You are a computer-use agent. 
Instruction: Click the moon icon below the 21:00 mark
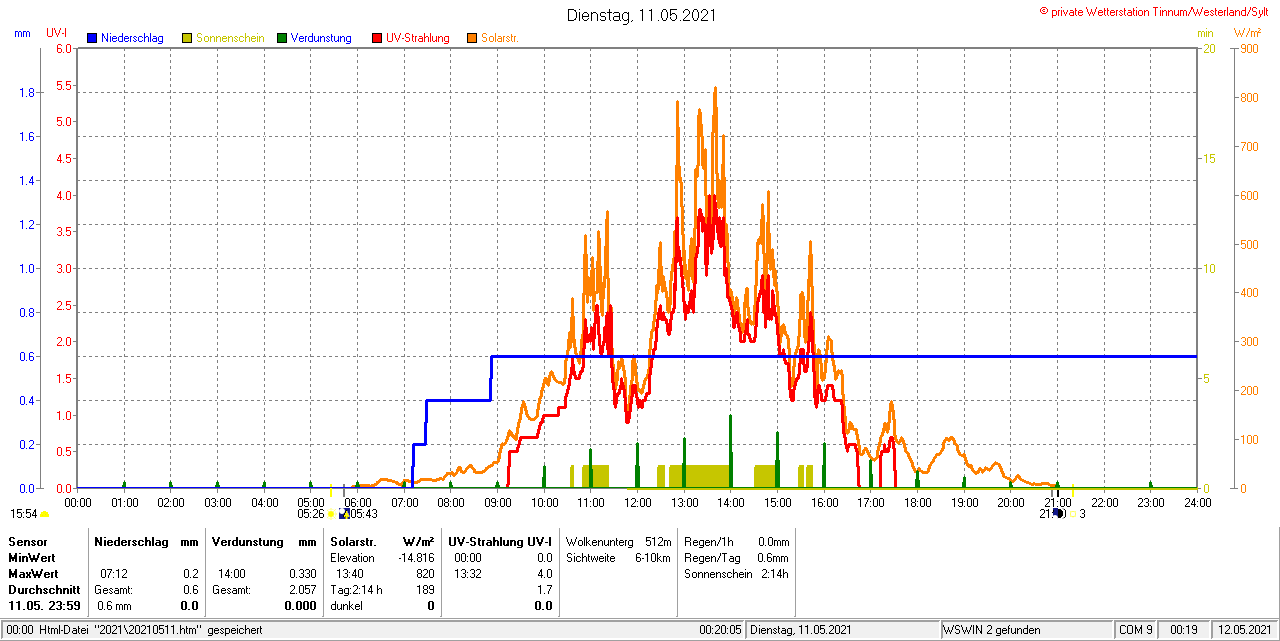[x=1058, y=514]
